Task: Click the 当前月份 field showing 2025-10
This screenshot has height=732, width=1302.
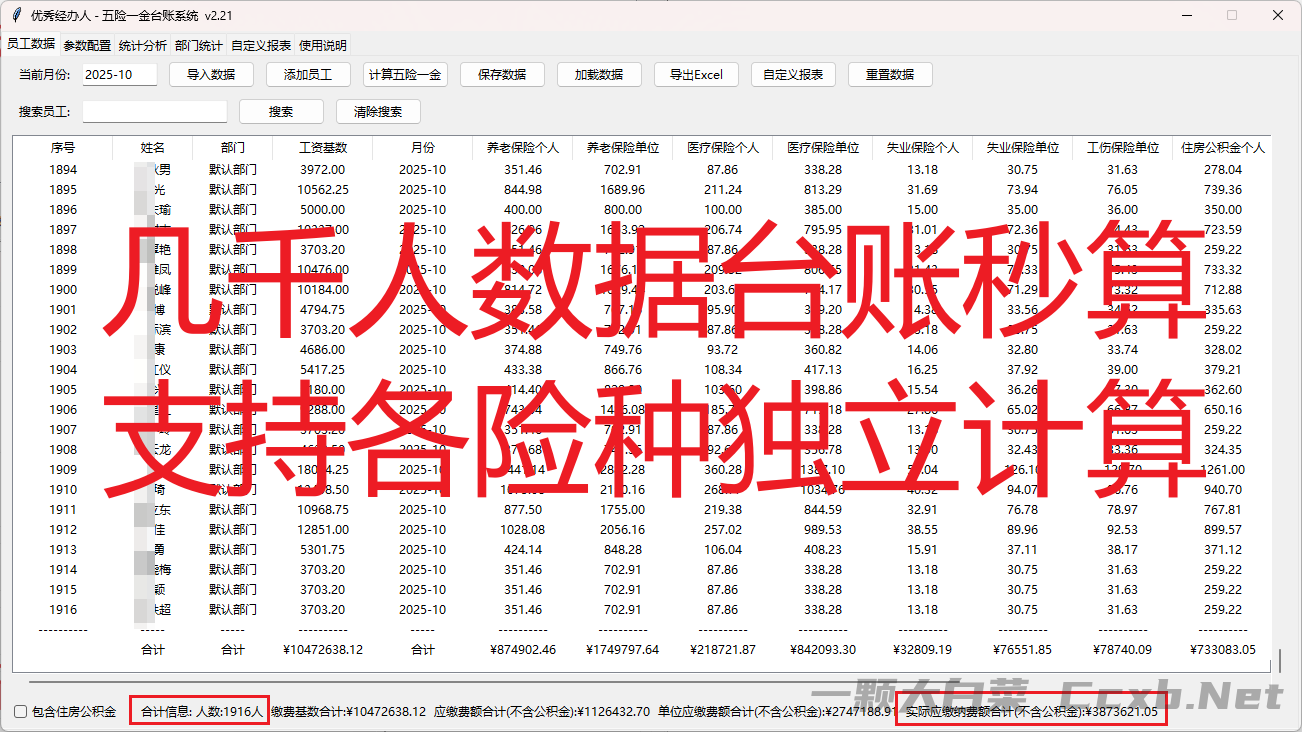Action: pyautogui.click(x=119, y=75)
